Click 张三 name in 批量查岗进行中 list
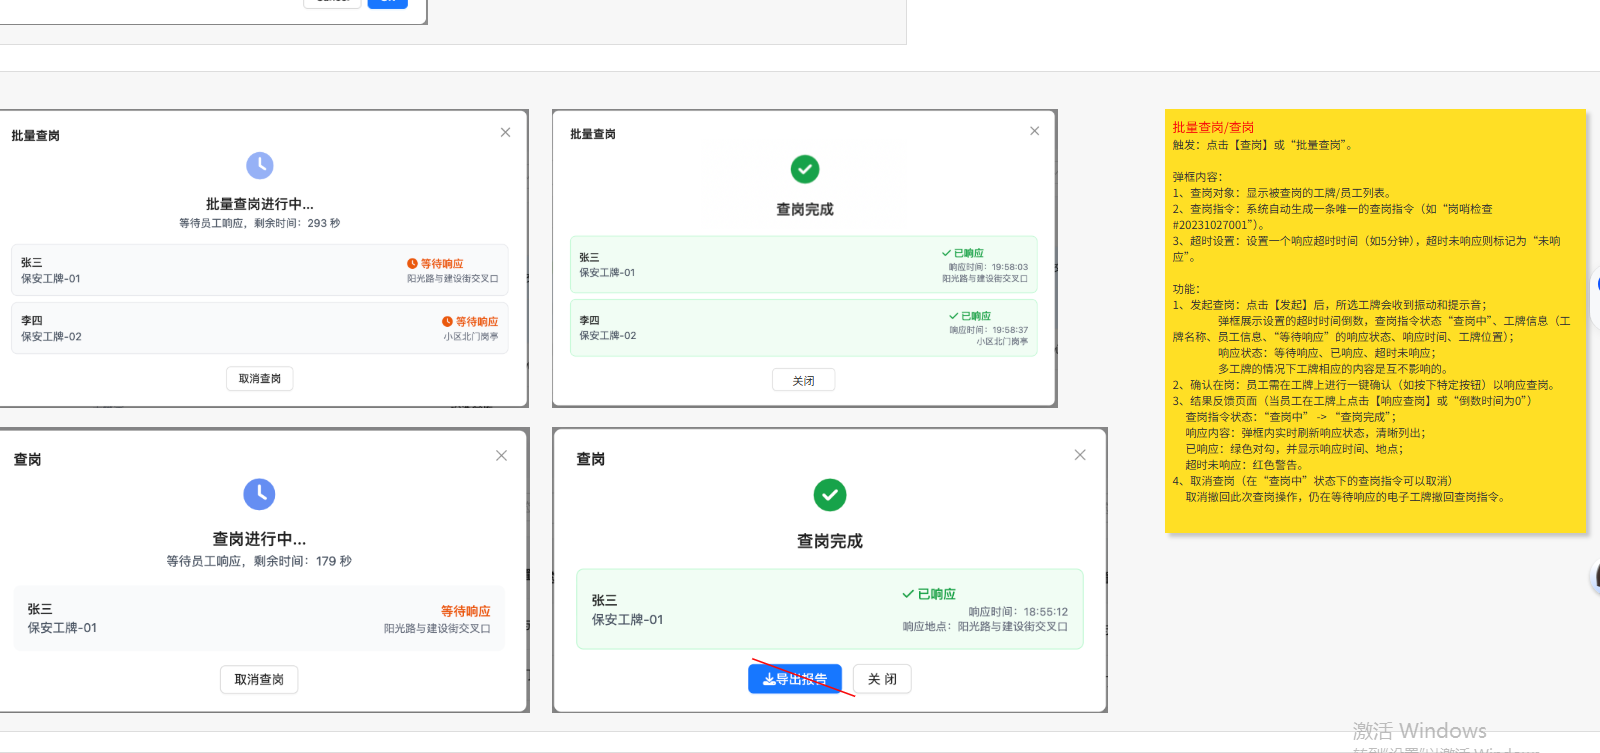Screen dimensions: 1600x753 coord(32,262)
